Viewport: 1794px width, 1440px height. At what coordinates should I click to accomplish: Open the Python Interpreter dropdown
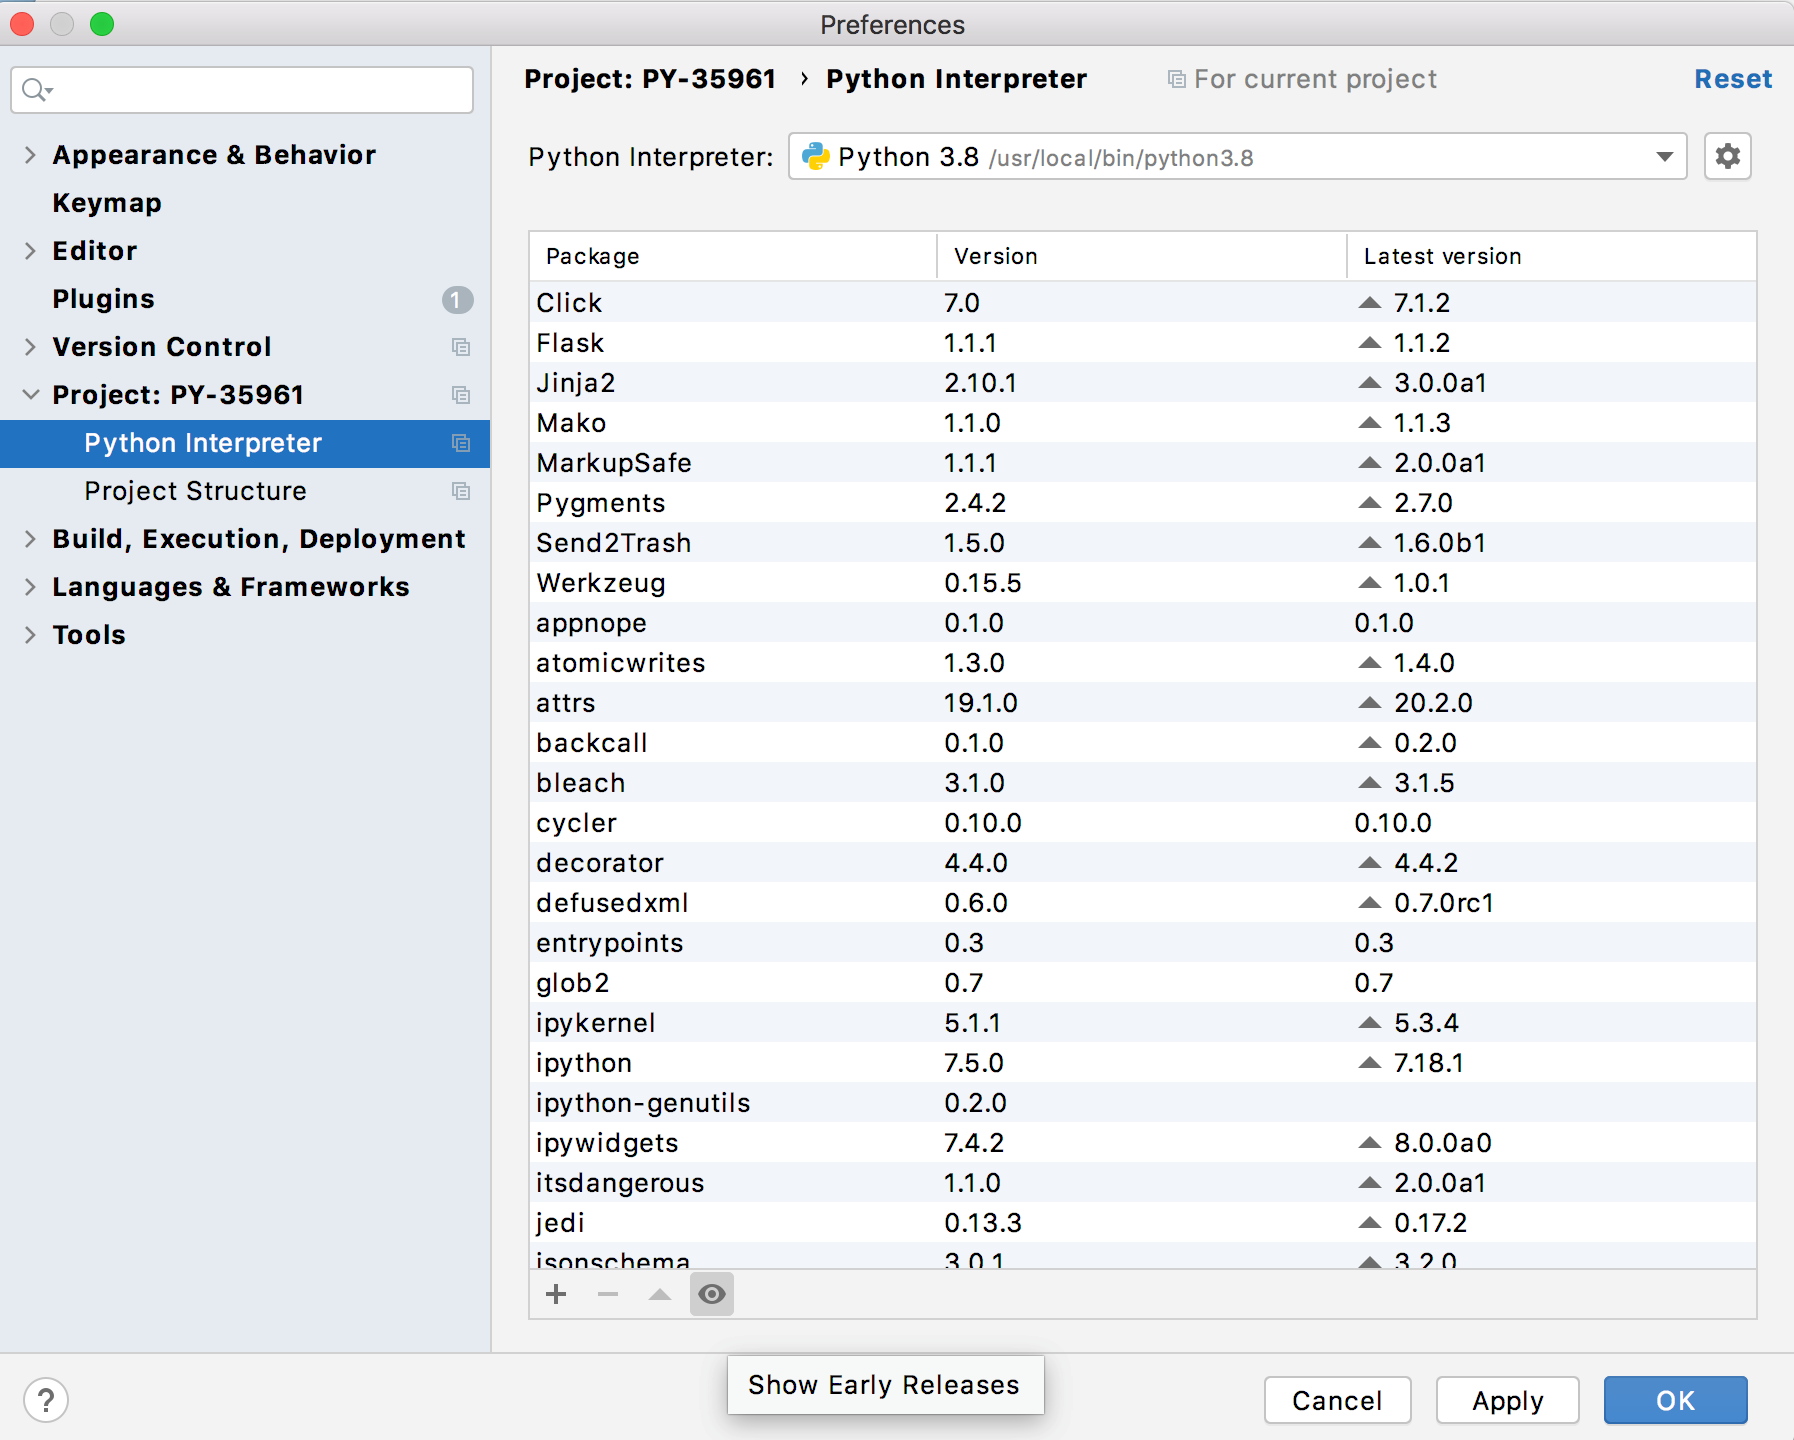click(1663, 157)
